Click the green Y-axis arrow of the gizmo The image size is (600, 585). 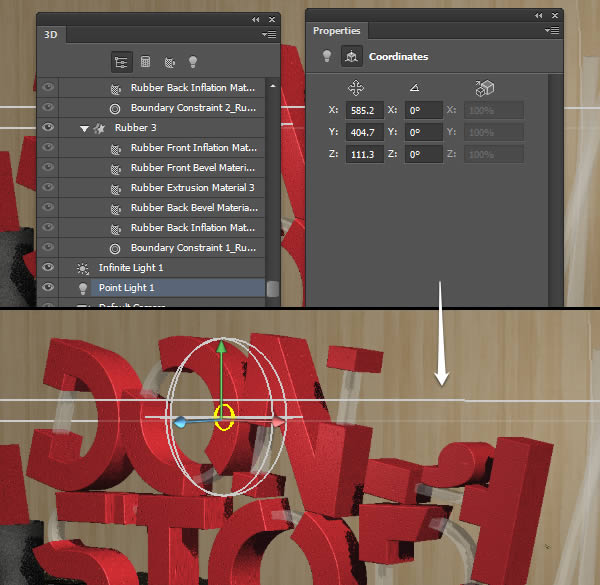pos(221,347)
